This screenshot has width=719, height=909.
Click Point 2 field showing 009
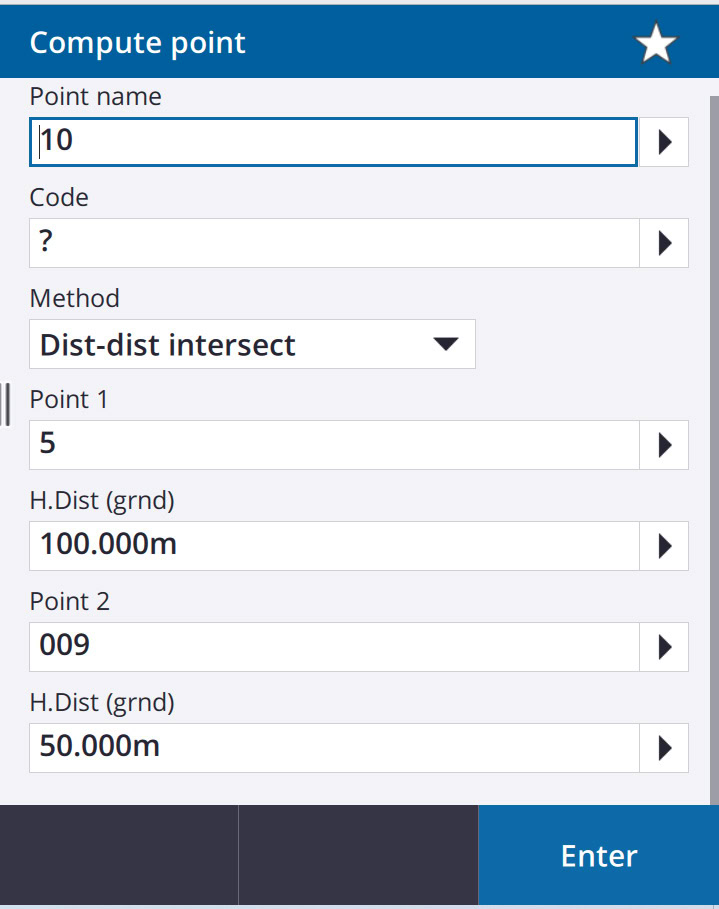(334, 647)
